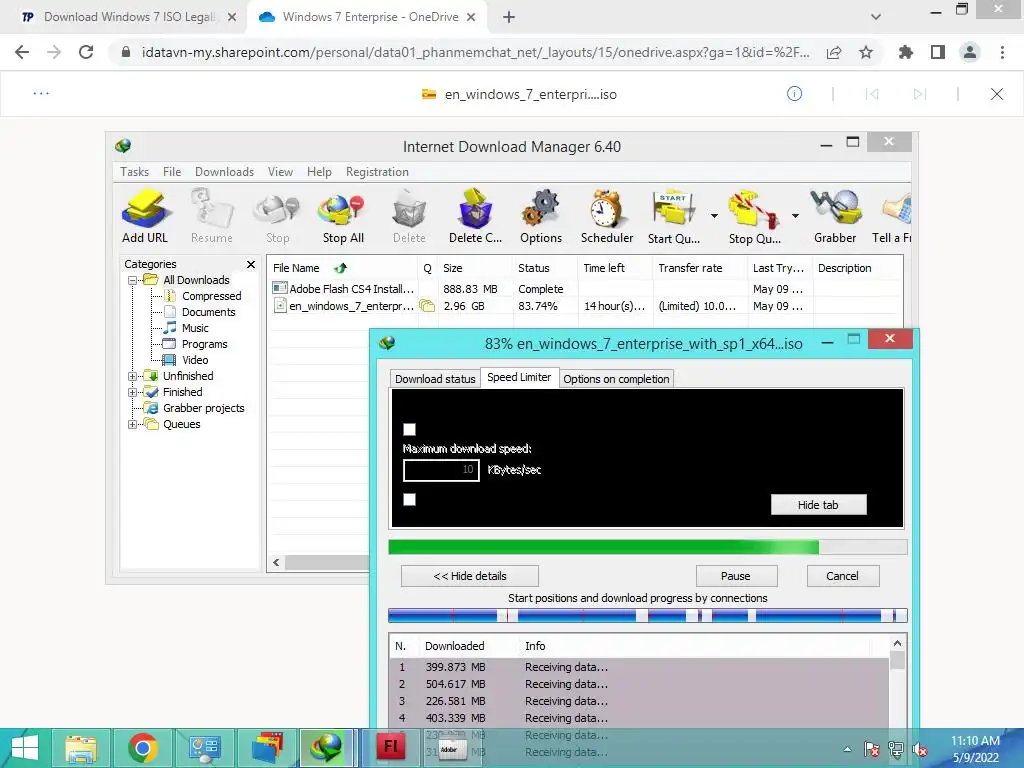Click the Add URL toolbar icon
Image resolution: width=1024 pixels, height=768 pixels.
click(145, 216)
